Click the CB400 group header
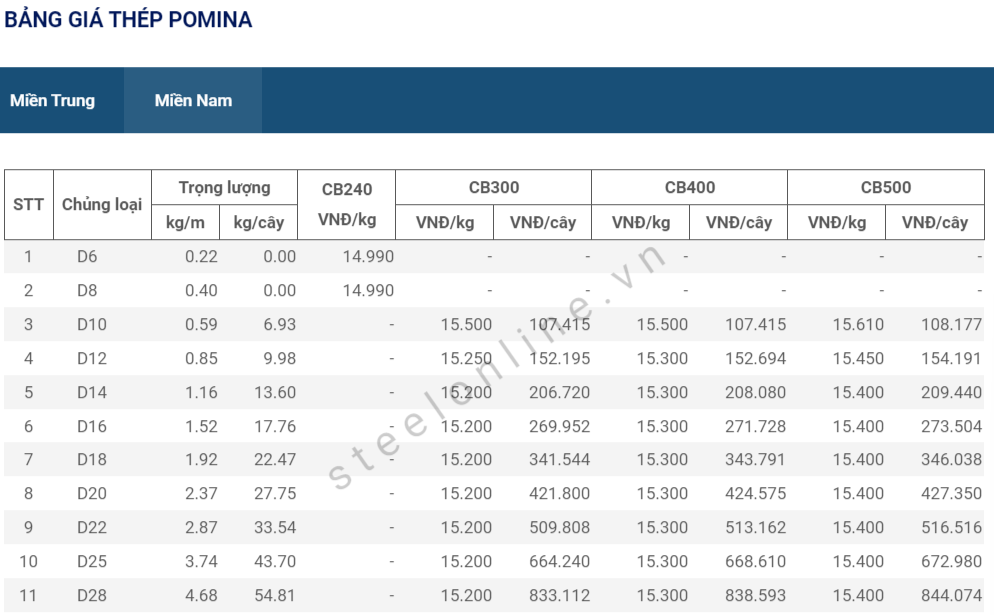 click(690, 188)
